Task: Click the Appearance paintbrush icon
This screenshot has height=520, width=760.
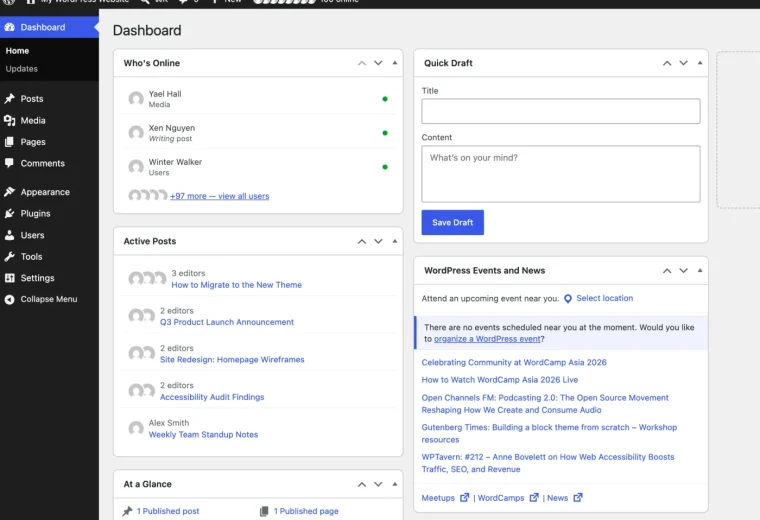Action: coord(9,192)
